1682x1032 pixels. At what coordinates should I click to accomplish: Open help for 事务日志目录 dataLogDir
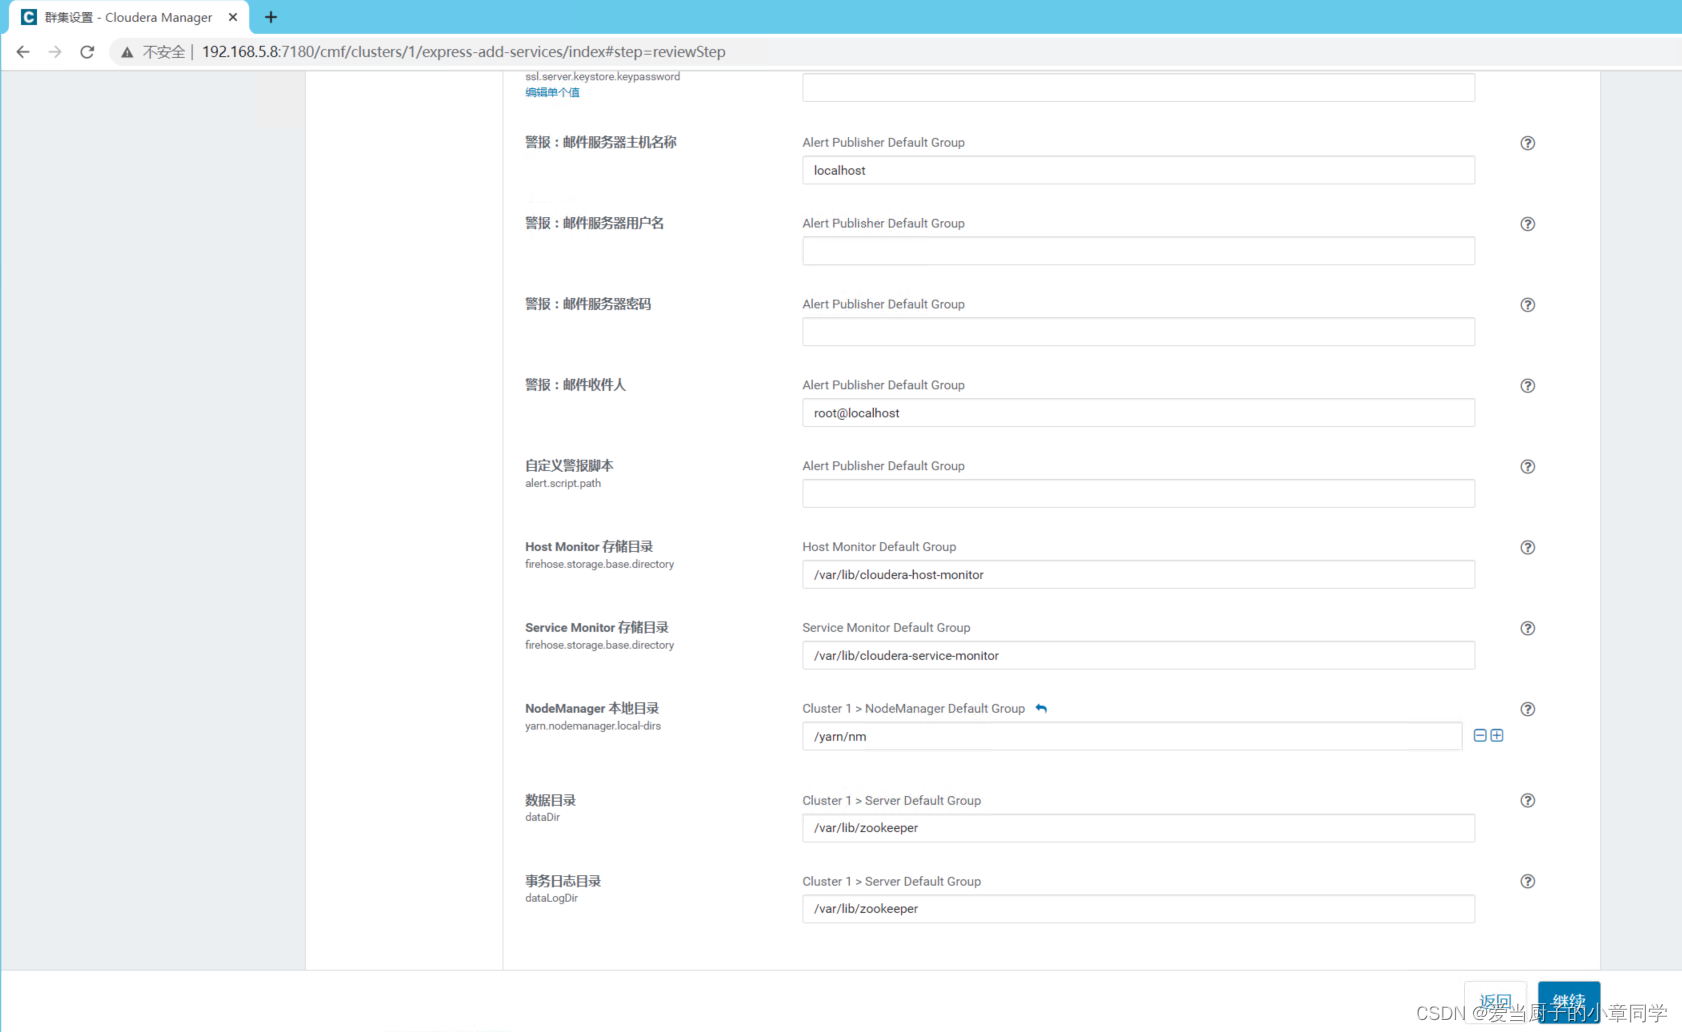pos(1527,882)
